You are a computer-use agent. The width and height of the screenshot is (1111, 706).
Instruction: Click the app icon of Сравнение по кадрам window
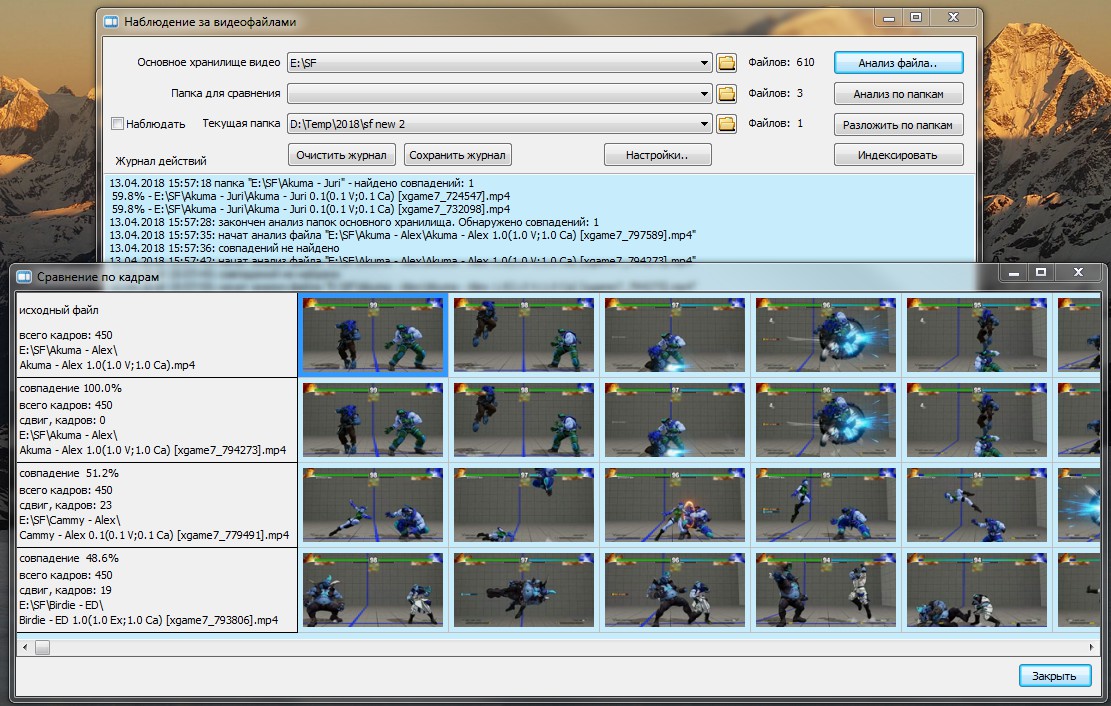coord(24,276)
